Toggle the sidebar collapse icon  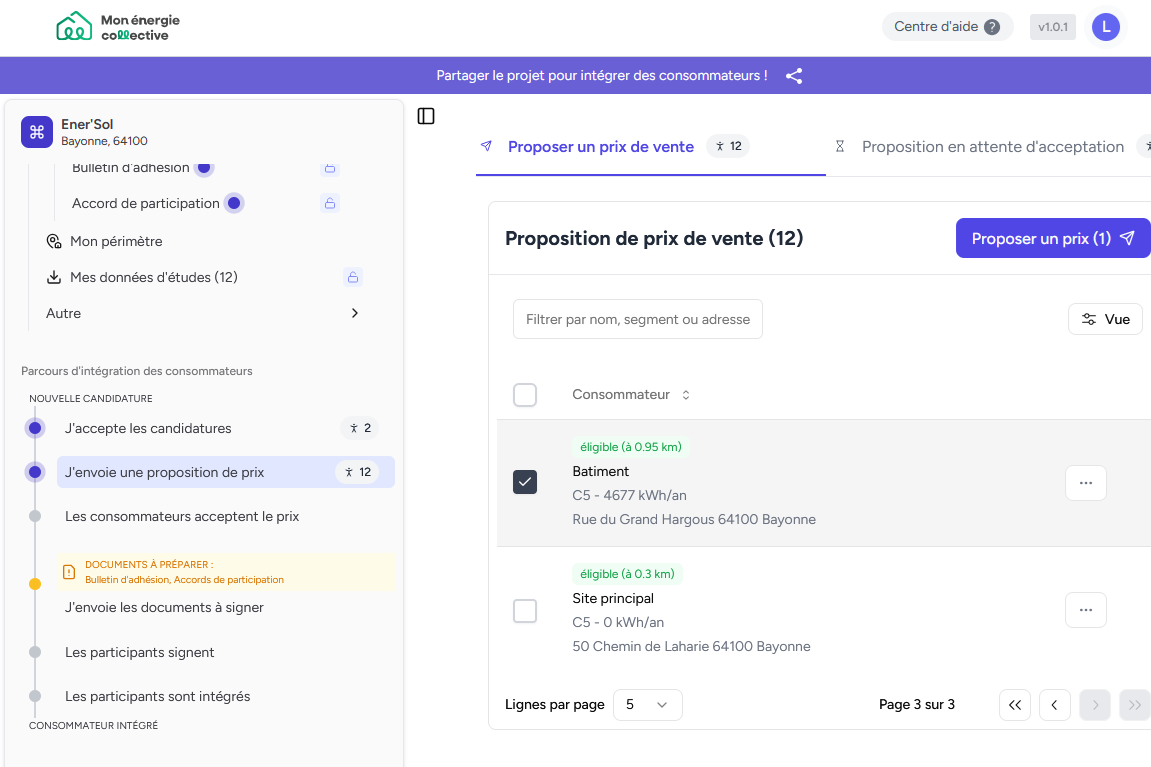[x=426, y=116]
